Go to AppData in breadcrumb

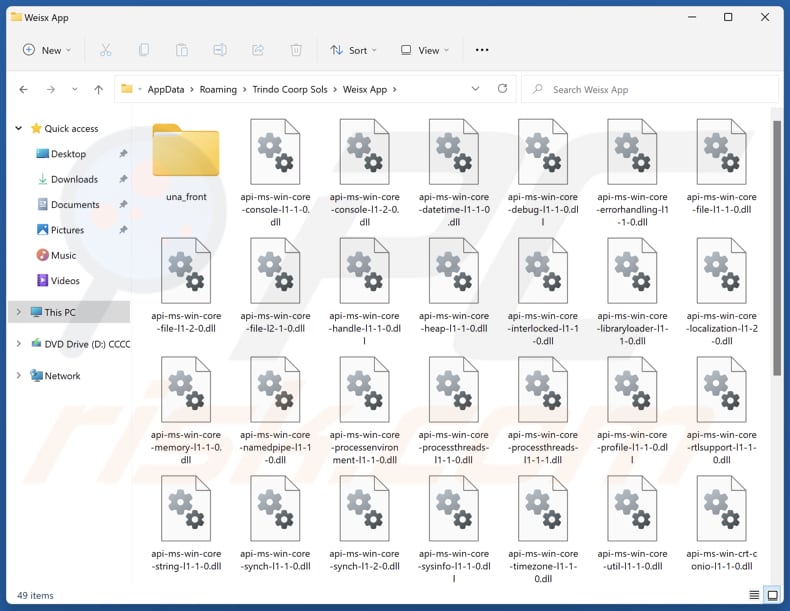pos(166,90)
